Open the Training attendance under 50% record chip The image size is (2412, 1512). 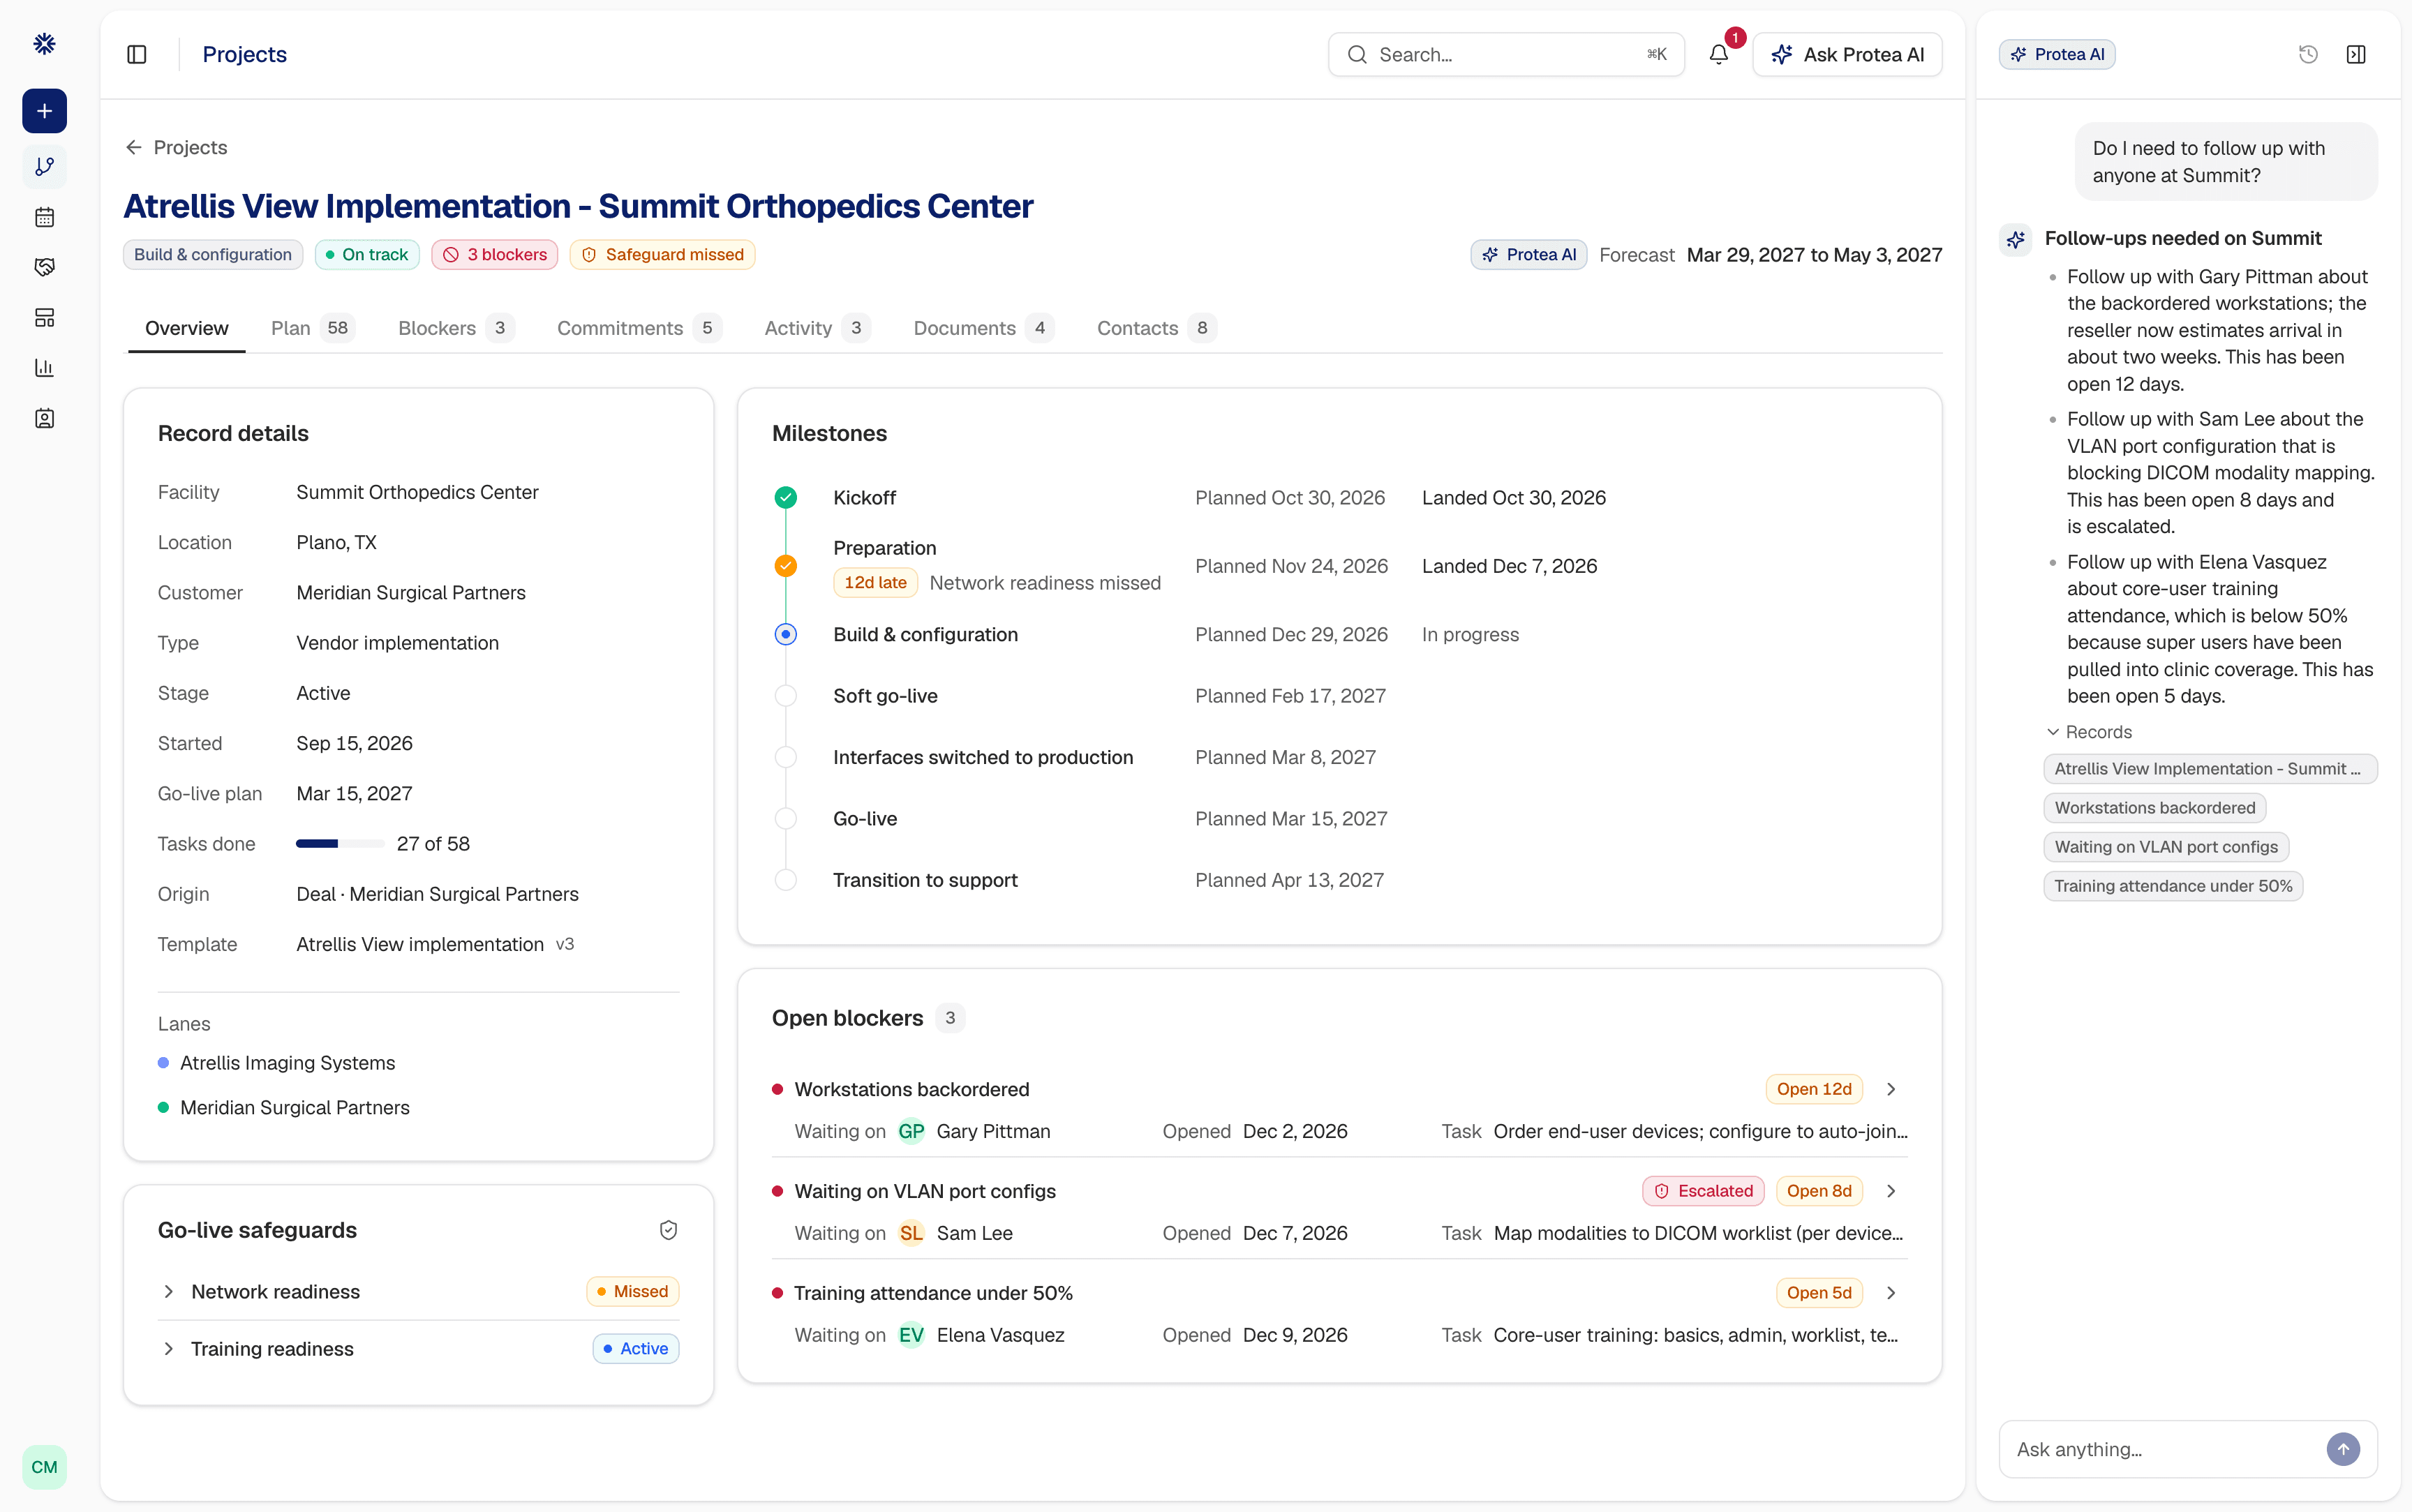(x=2173, y=886)
